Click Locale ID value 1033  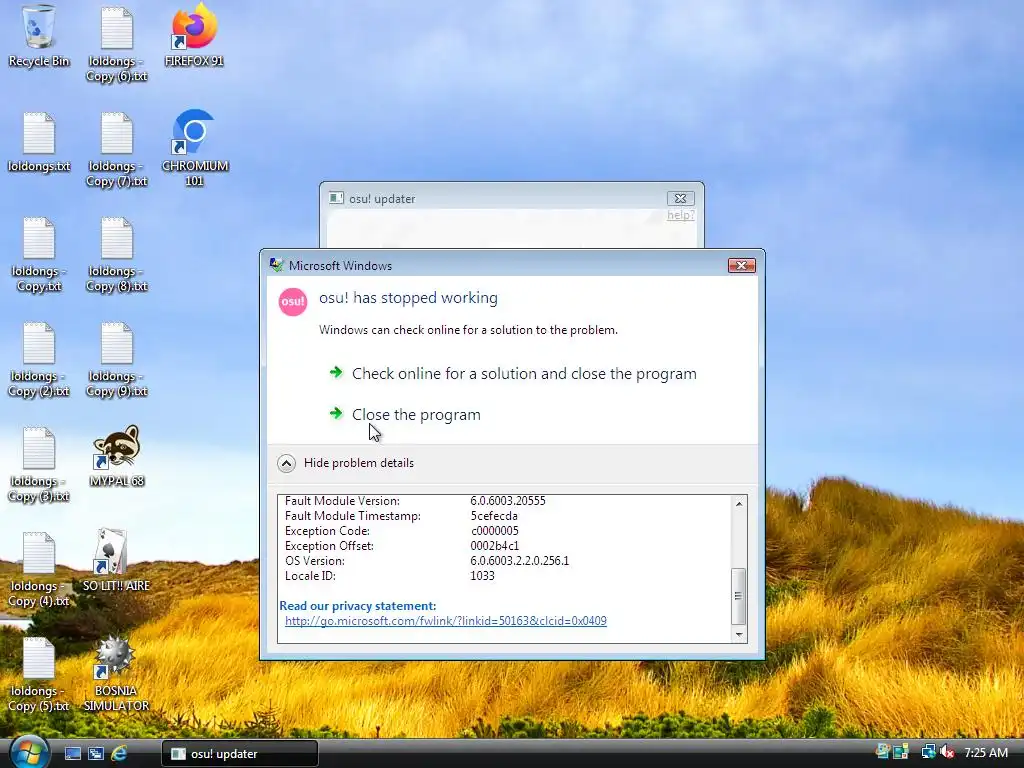click(482, 576)
